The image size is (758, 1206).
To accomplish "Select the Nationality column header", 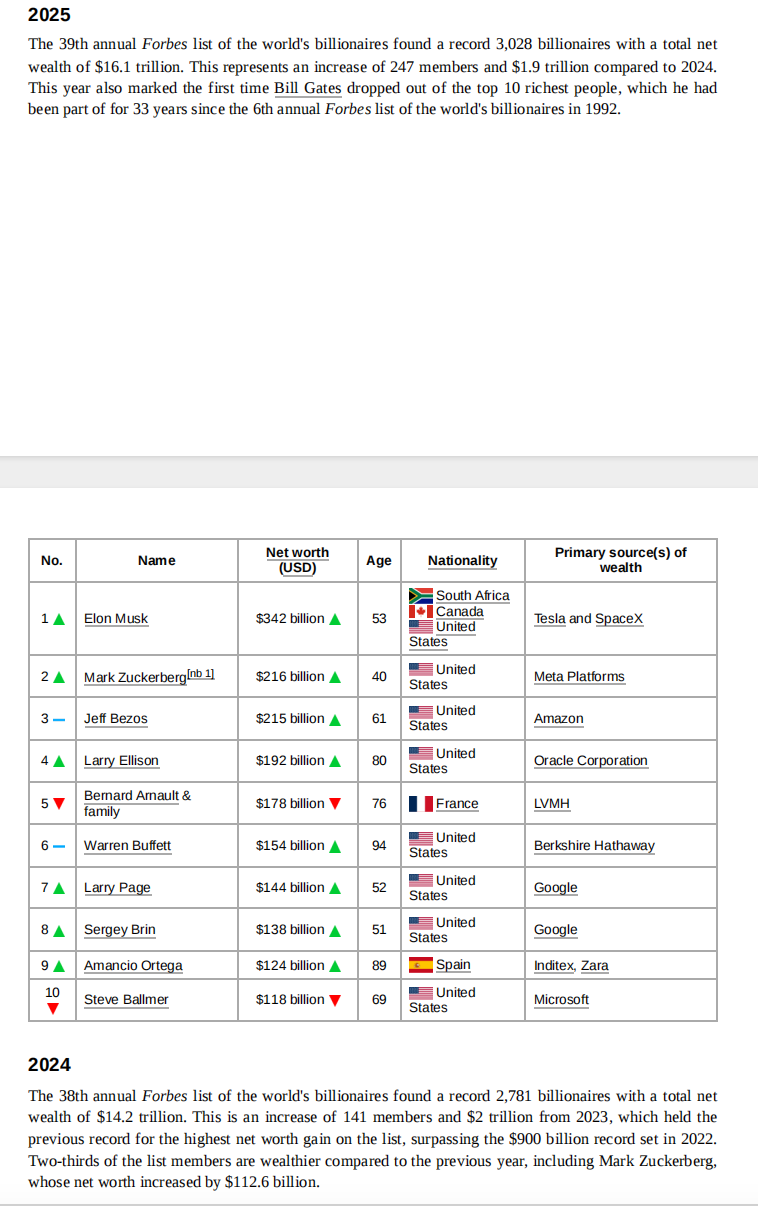I will pos(462,560).
